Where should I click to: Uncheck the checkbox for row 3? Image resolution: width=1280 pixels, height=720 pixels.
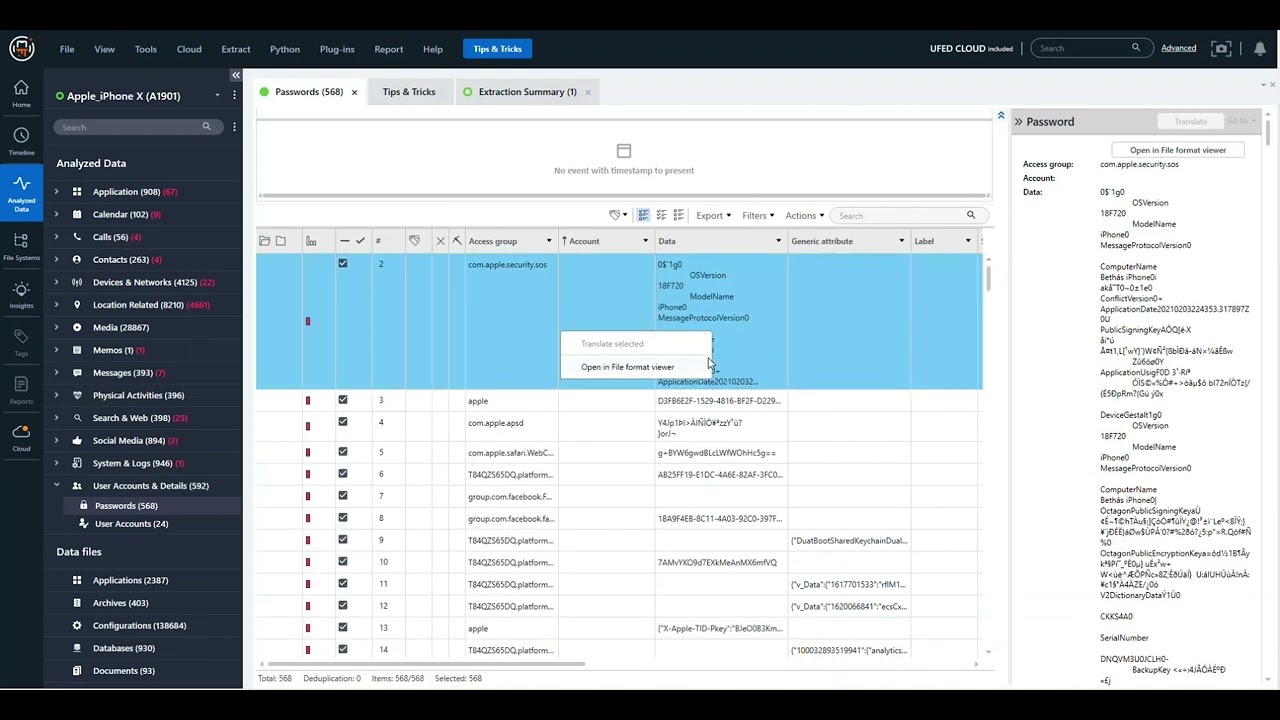(x=343, y=400)
